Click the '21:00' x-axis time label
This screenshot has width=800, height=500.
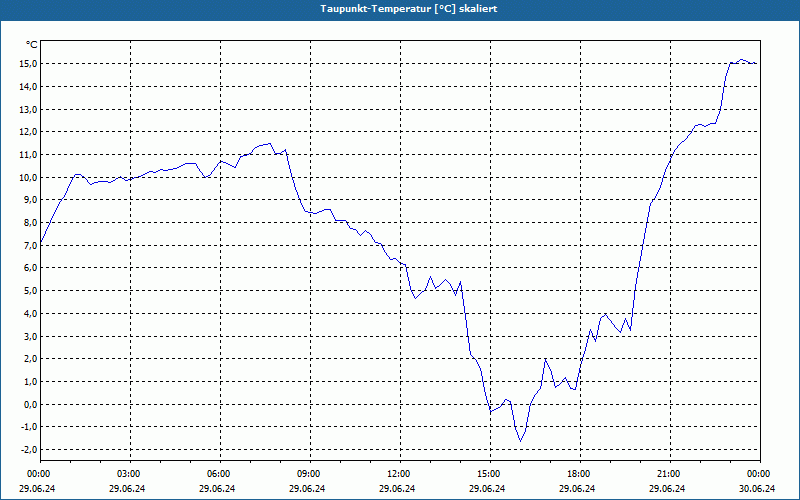coord(668,474)
